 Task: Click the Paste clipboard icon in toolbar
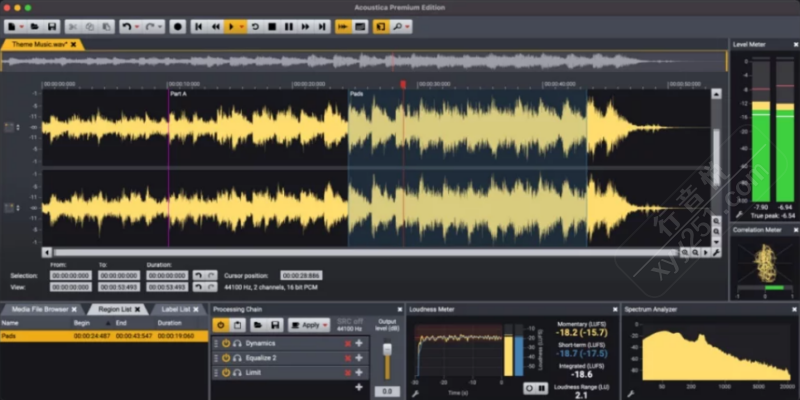click(106, 27)
